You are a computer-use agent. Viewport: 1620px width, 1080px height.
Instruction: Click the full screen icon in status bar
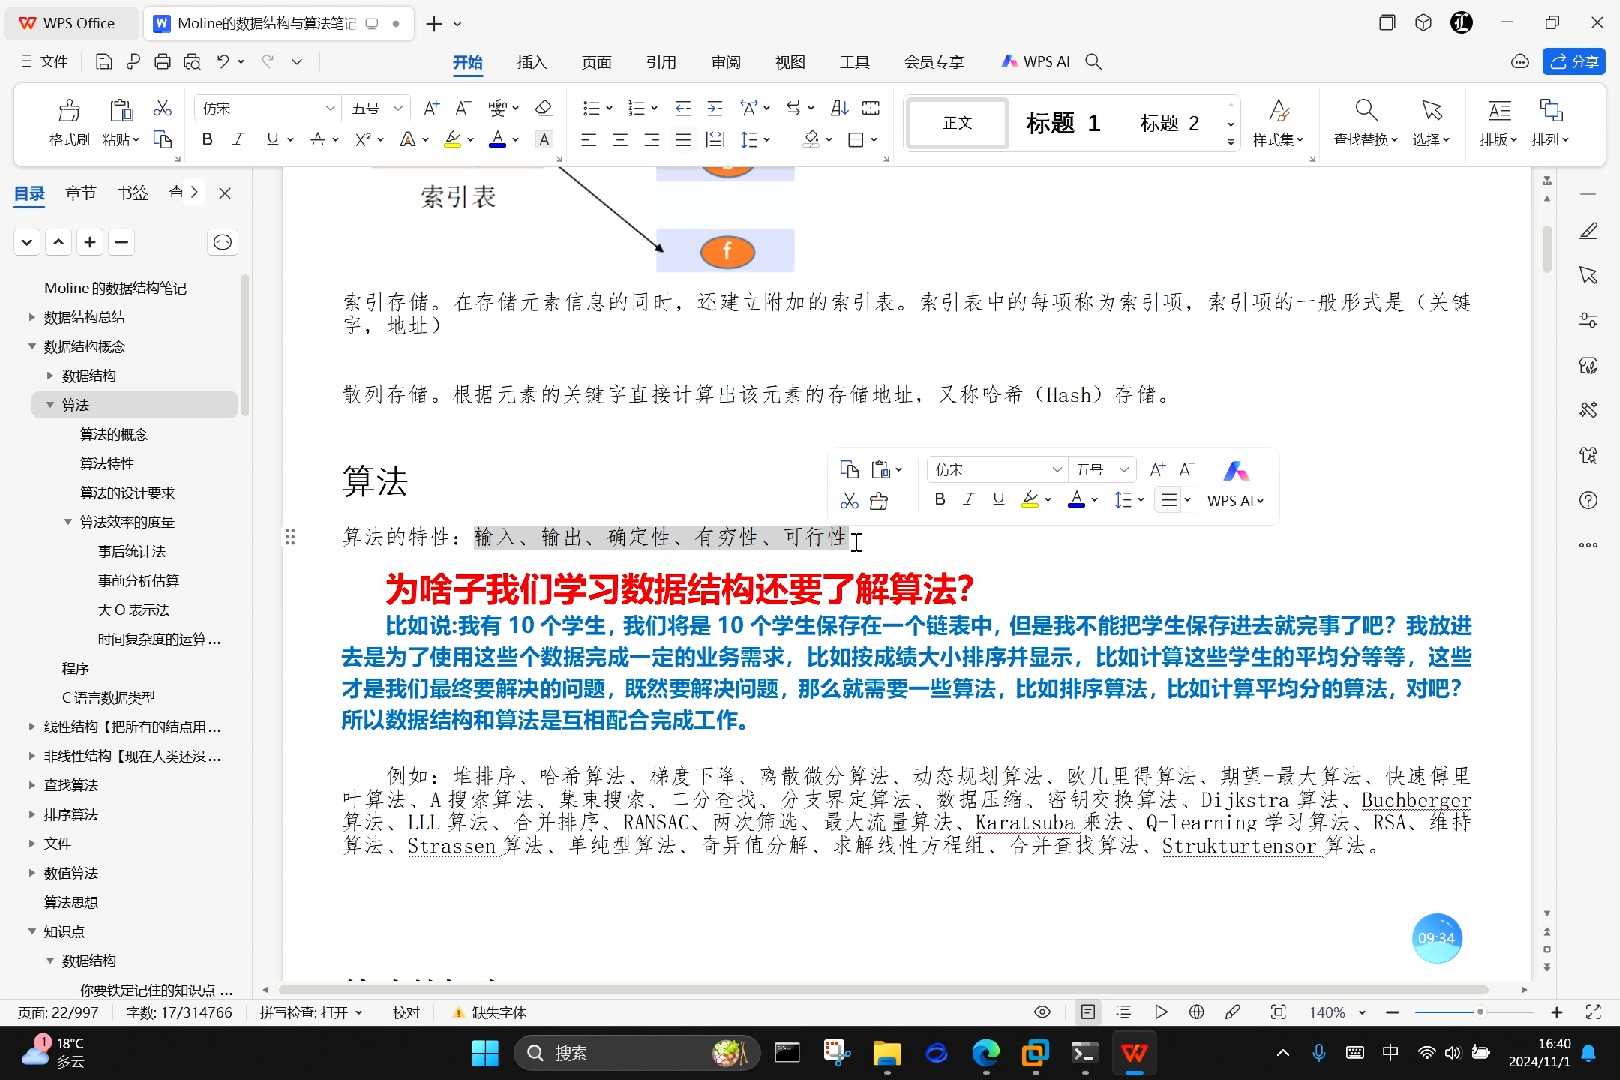point(1593,1012)
